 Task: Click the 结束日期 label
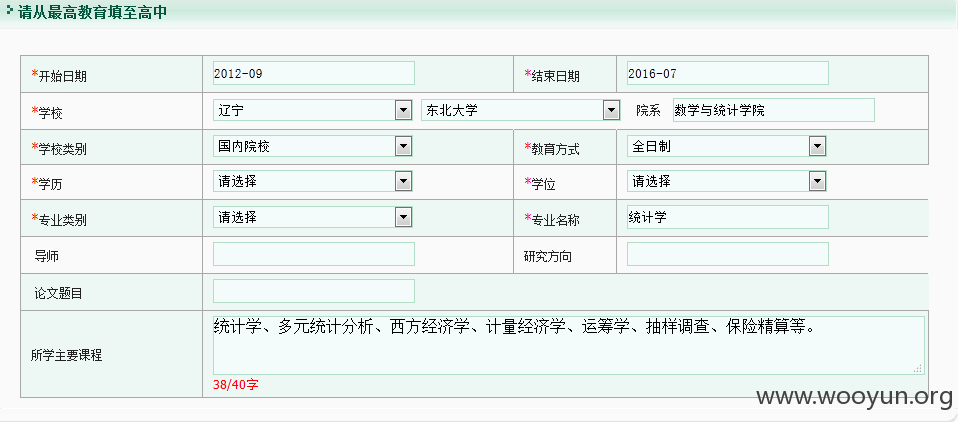click(552, 76)
